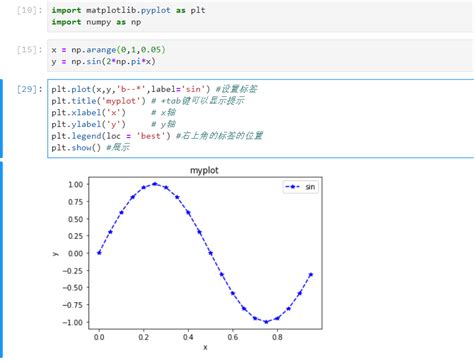Click the import matplotlib code cell
The image size is (474, 363).
260,16
